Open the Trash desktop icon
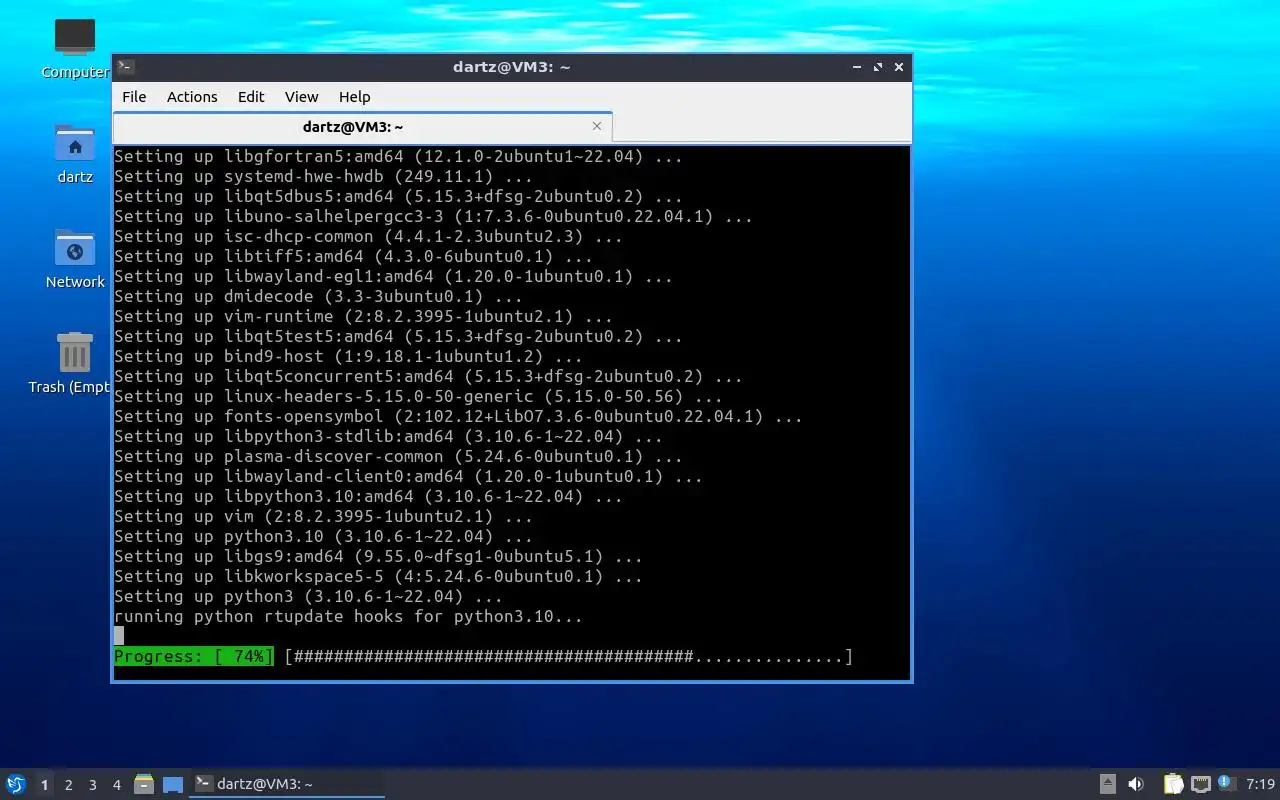 point(70,364)
